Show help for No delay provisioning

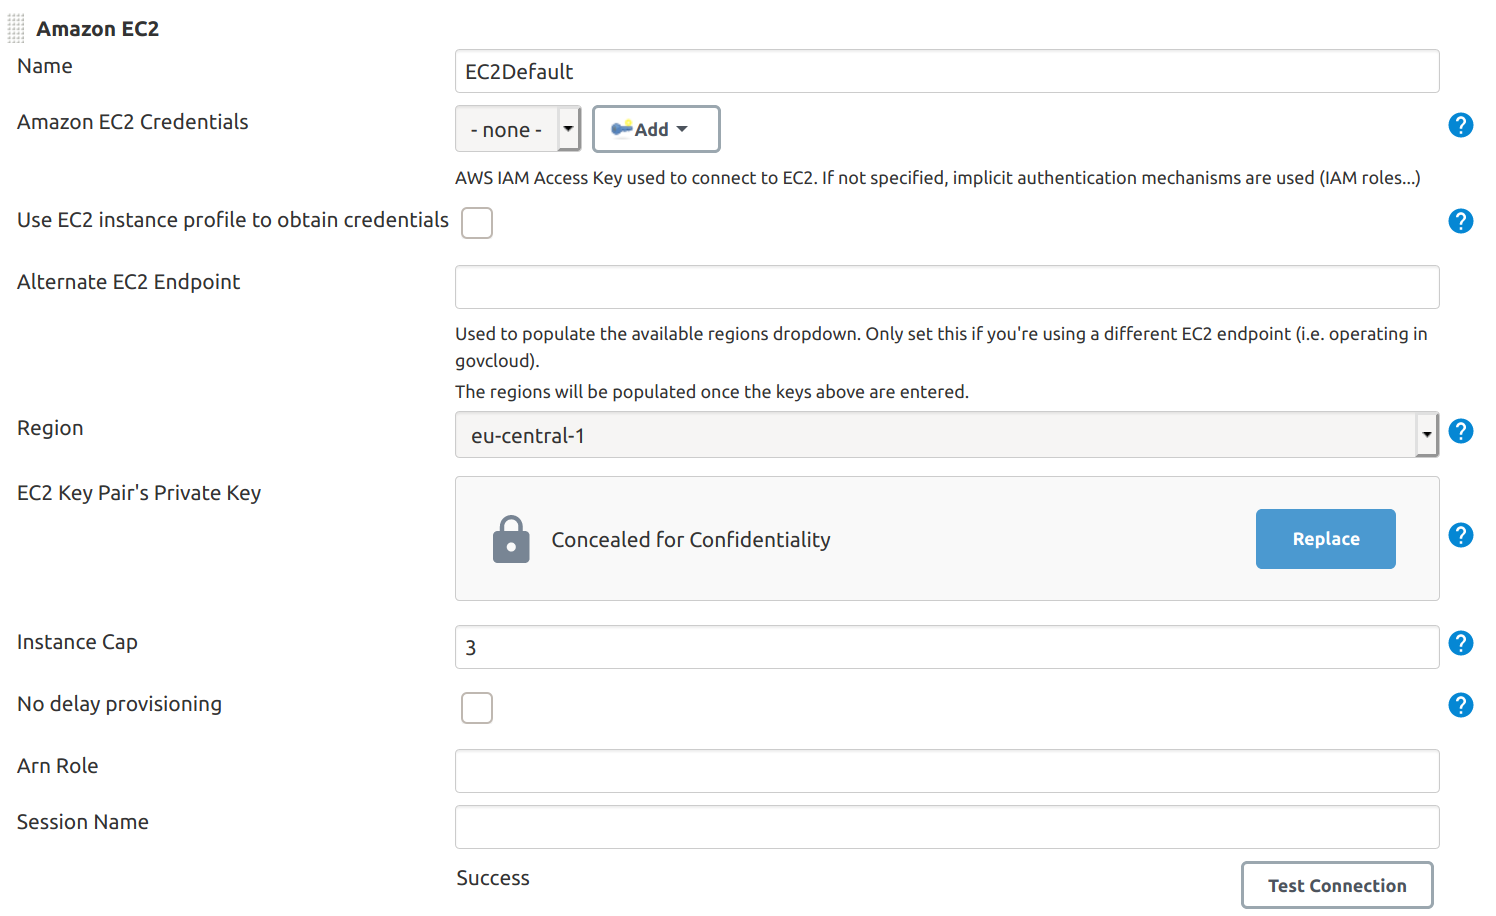pos(1460,705)
